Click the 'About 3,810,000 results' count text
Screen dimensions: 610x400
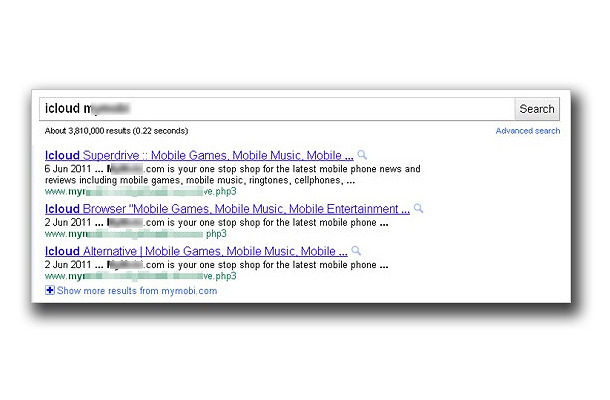click(x=116, y=131)
